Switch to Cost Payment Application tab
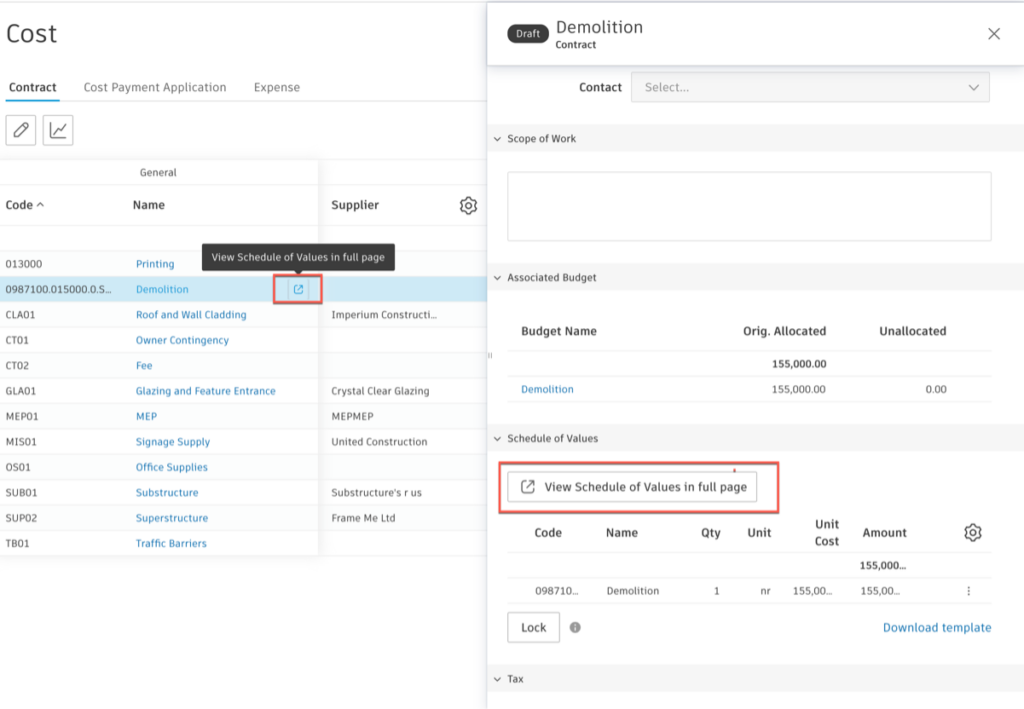Screen dimensions: 1024x709 155,87
